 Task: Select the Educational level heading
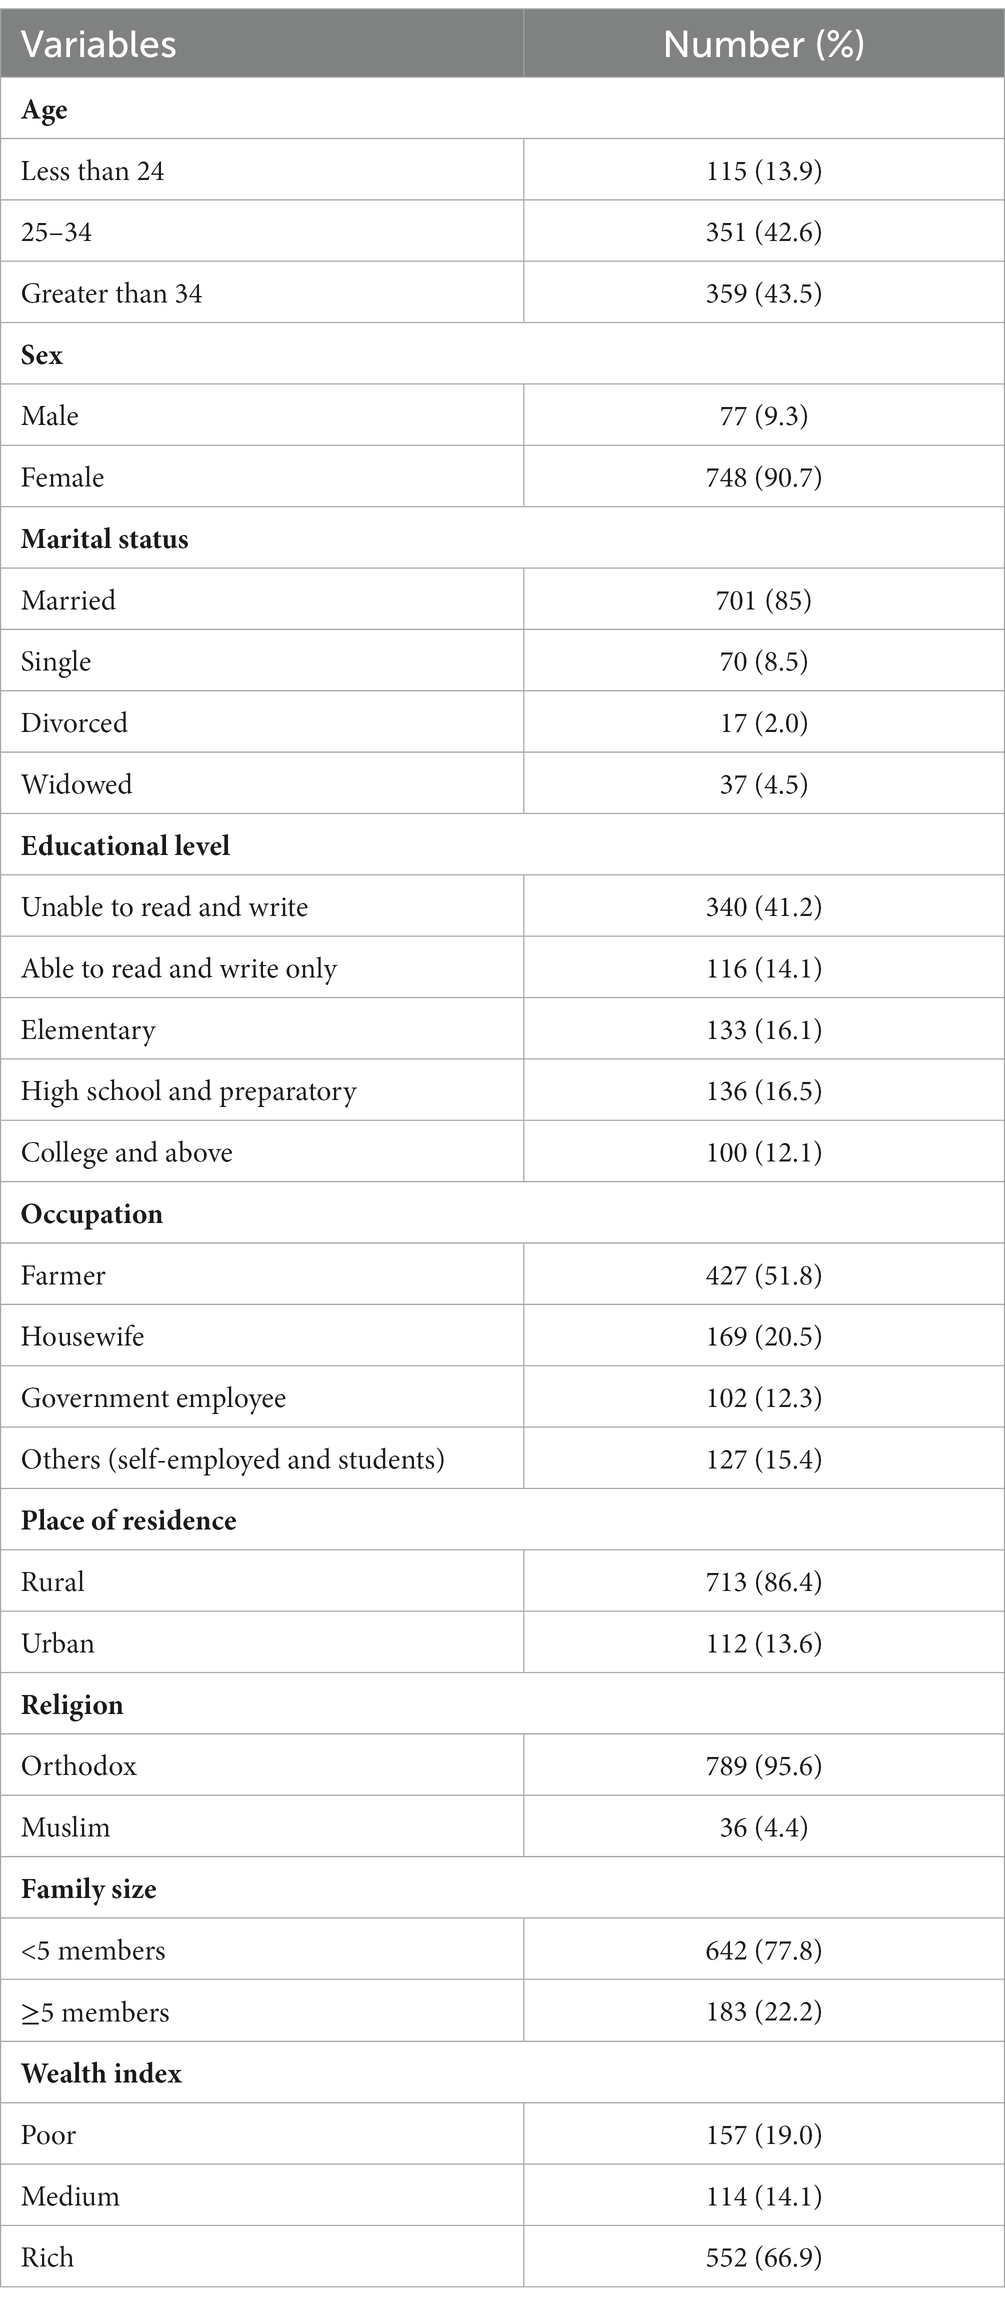coord(125,846)
